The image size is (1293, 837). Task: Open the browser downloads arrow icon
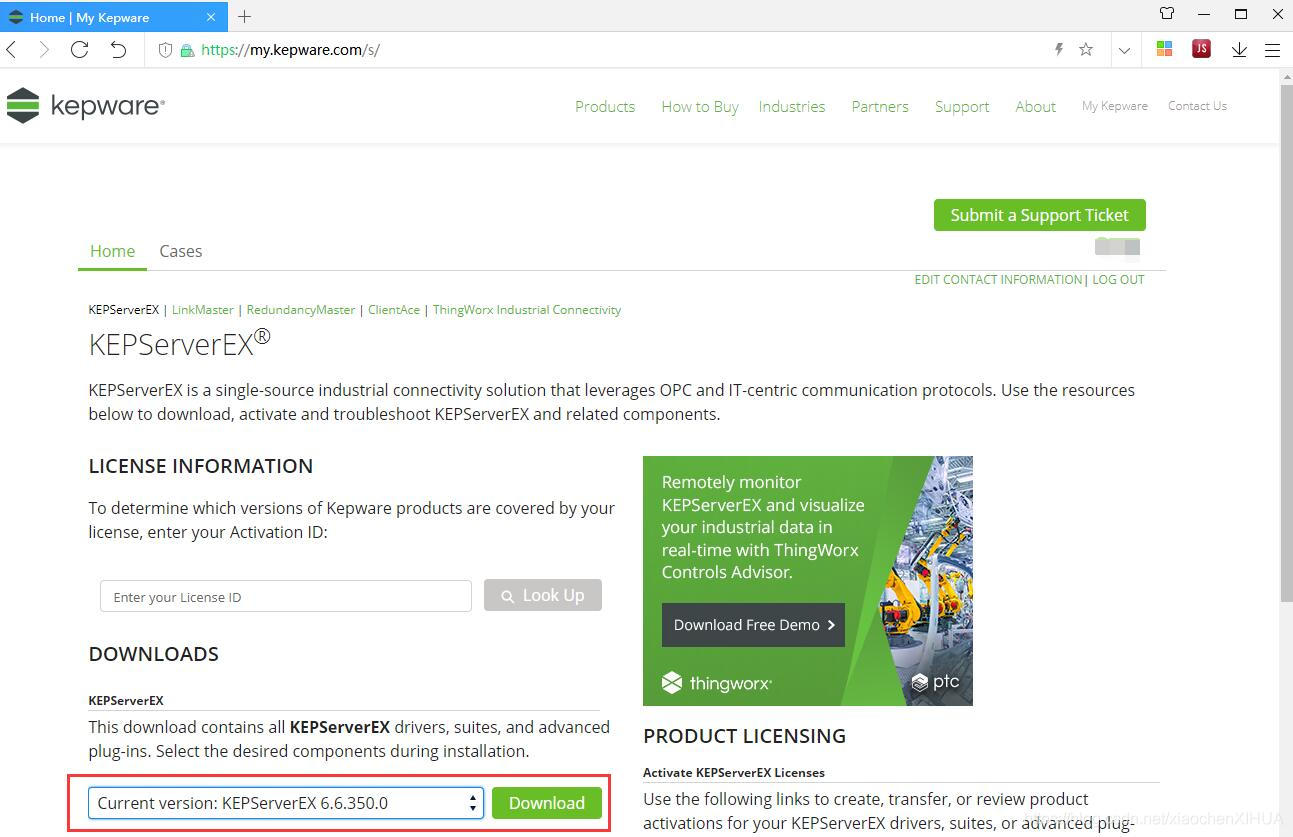[1239, 49]
